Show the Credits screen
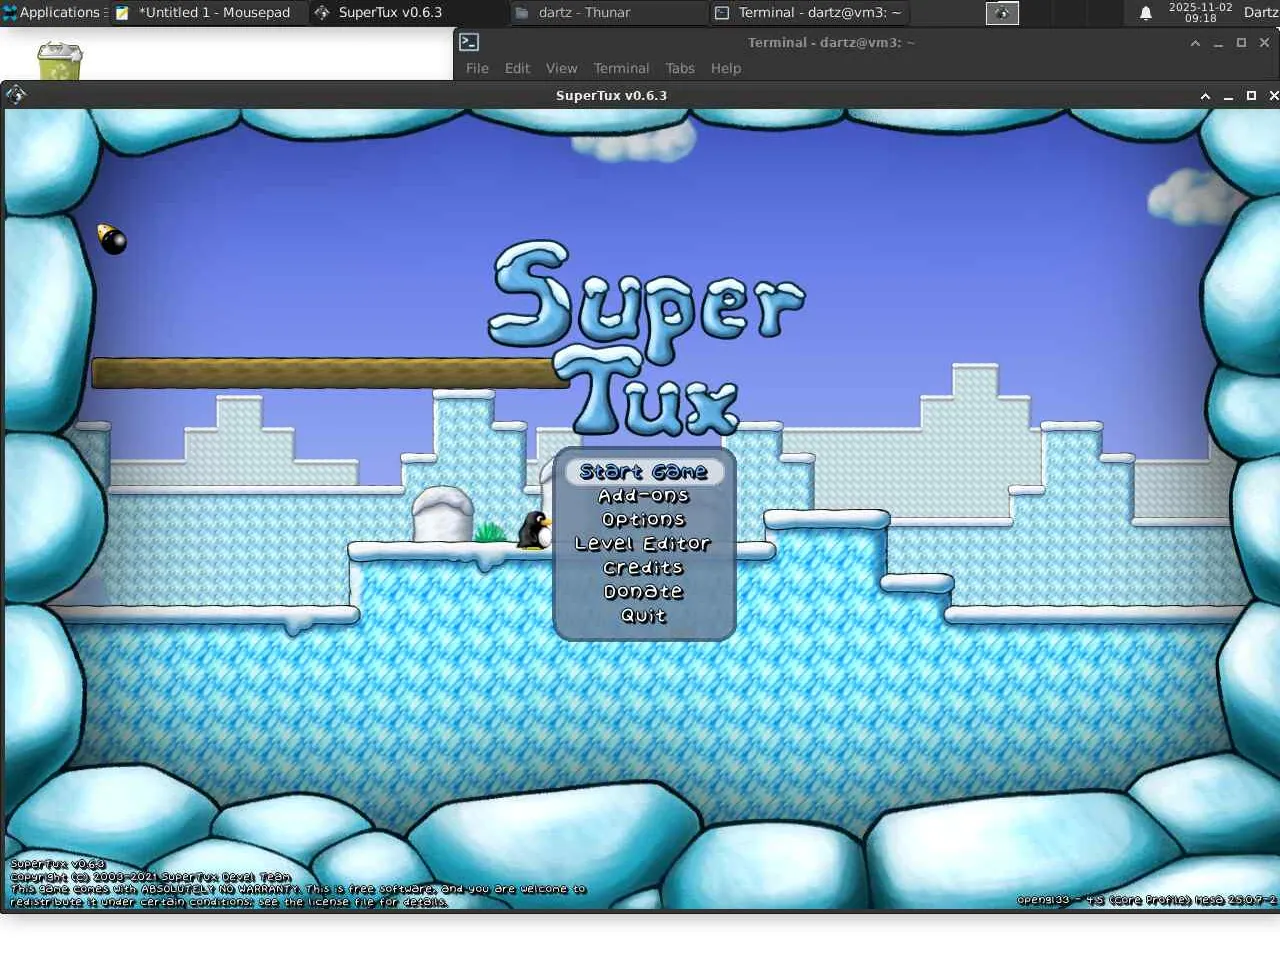Screen dimensions: 1280x960 click(x=643, y=568)
